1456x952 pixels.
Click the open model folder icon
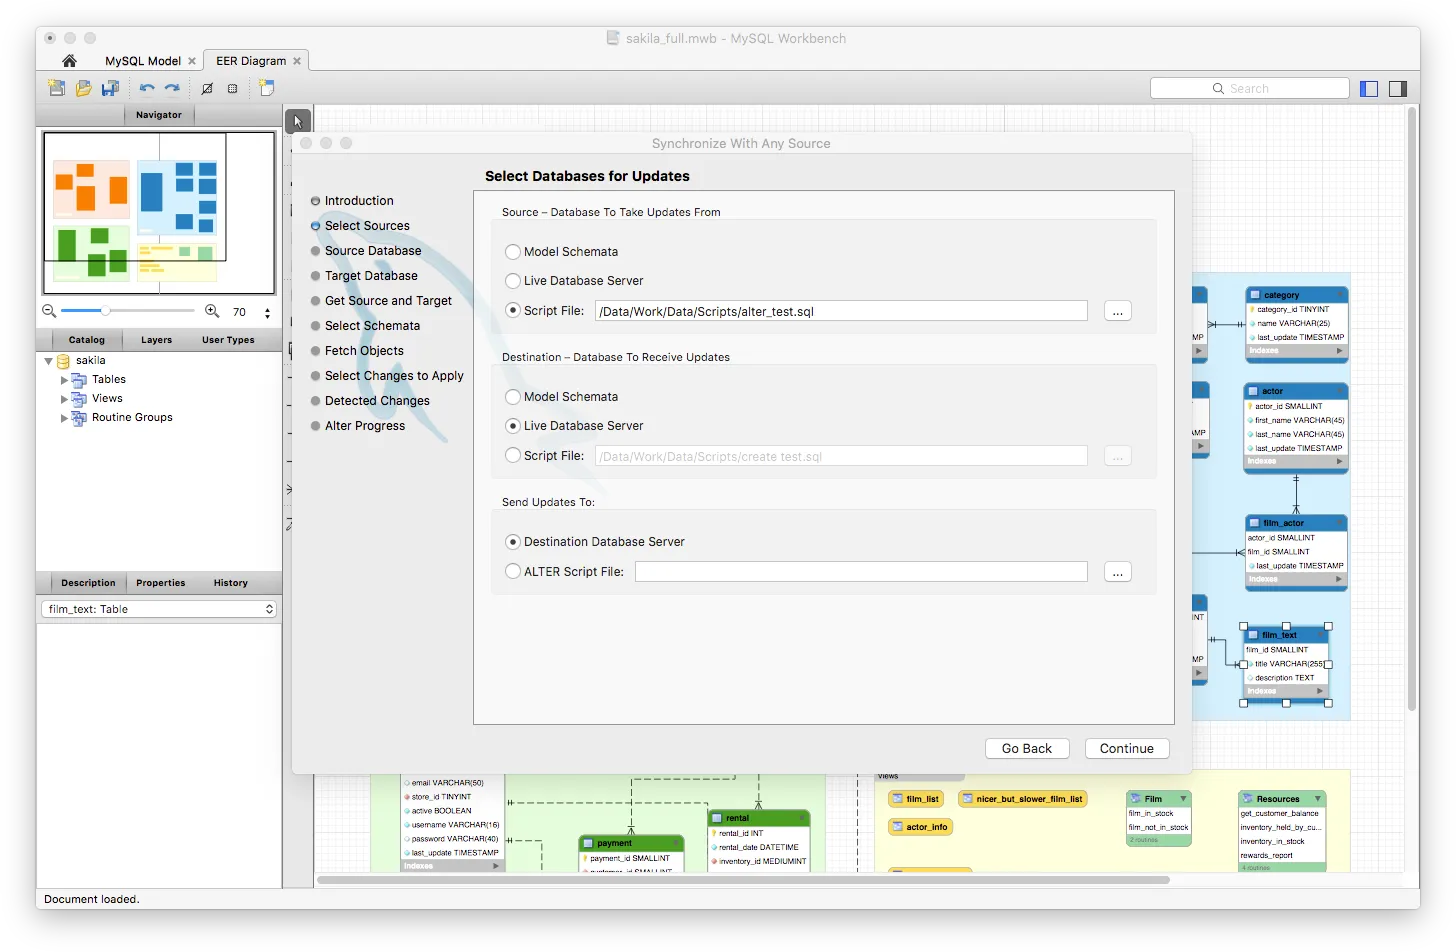(84, 88)
